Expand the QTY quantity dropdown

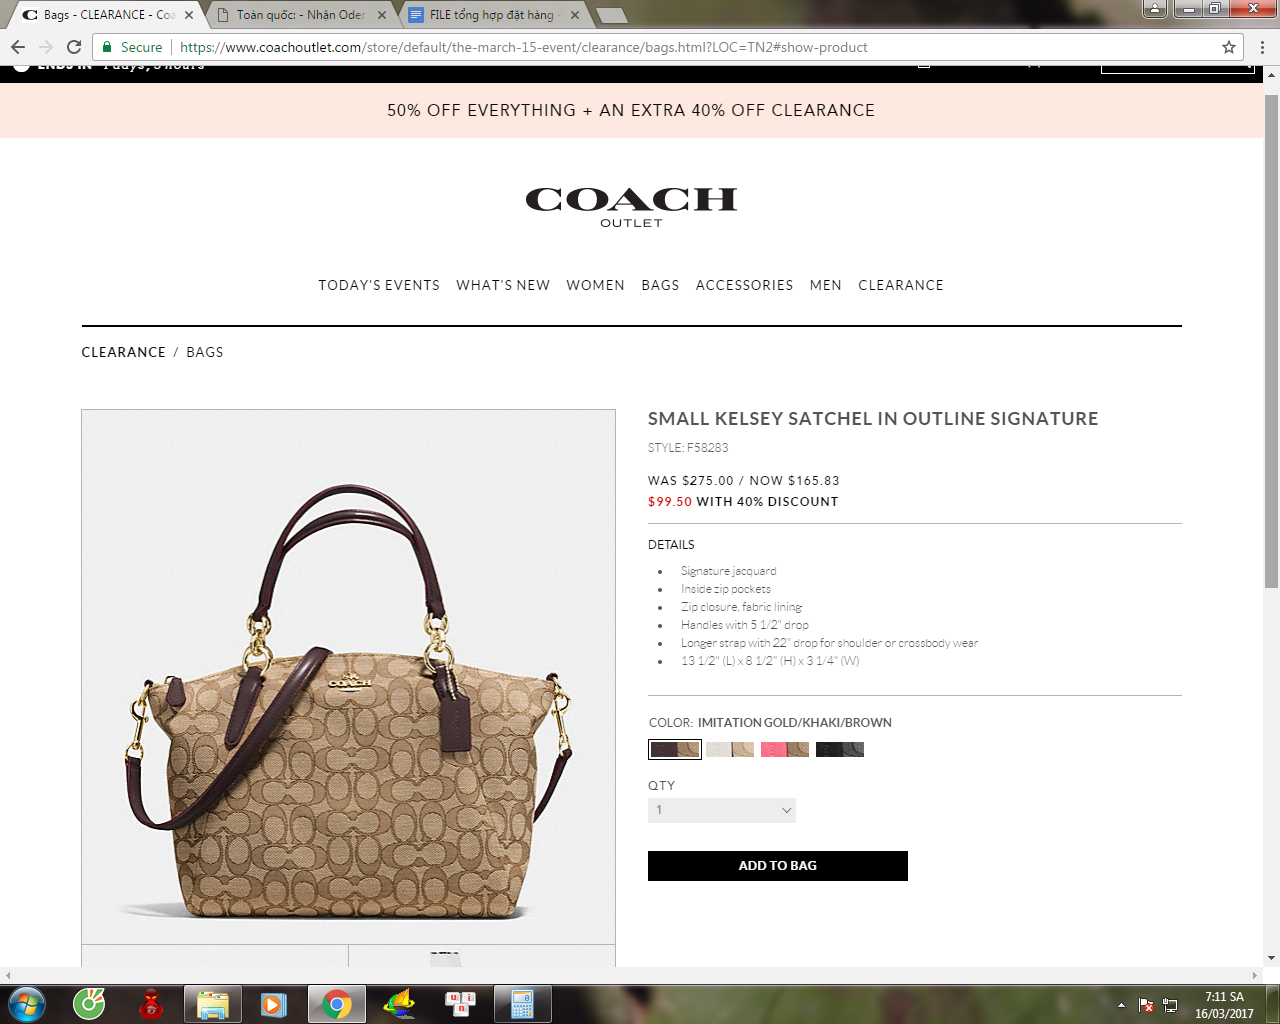(x=722, y=810)
